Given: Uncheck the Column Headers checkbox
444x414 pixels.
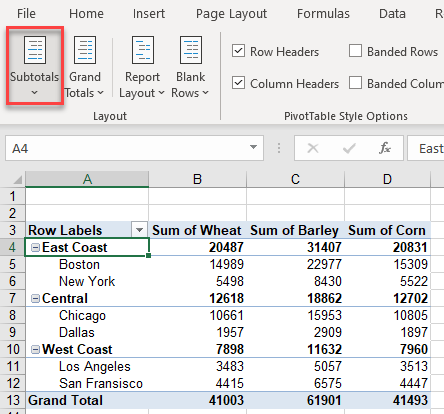Looking at the screenshot, I should pos(238,83).
